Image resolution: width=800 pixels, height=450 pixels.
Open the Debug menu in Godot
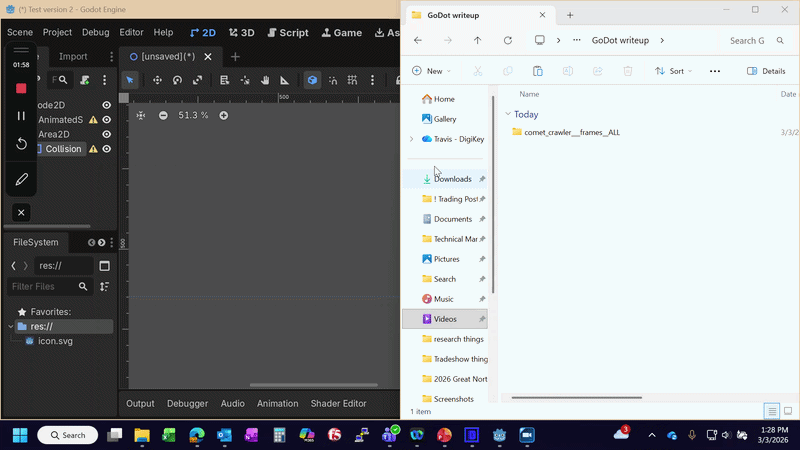point(96,33)
